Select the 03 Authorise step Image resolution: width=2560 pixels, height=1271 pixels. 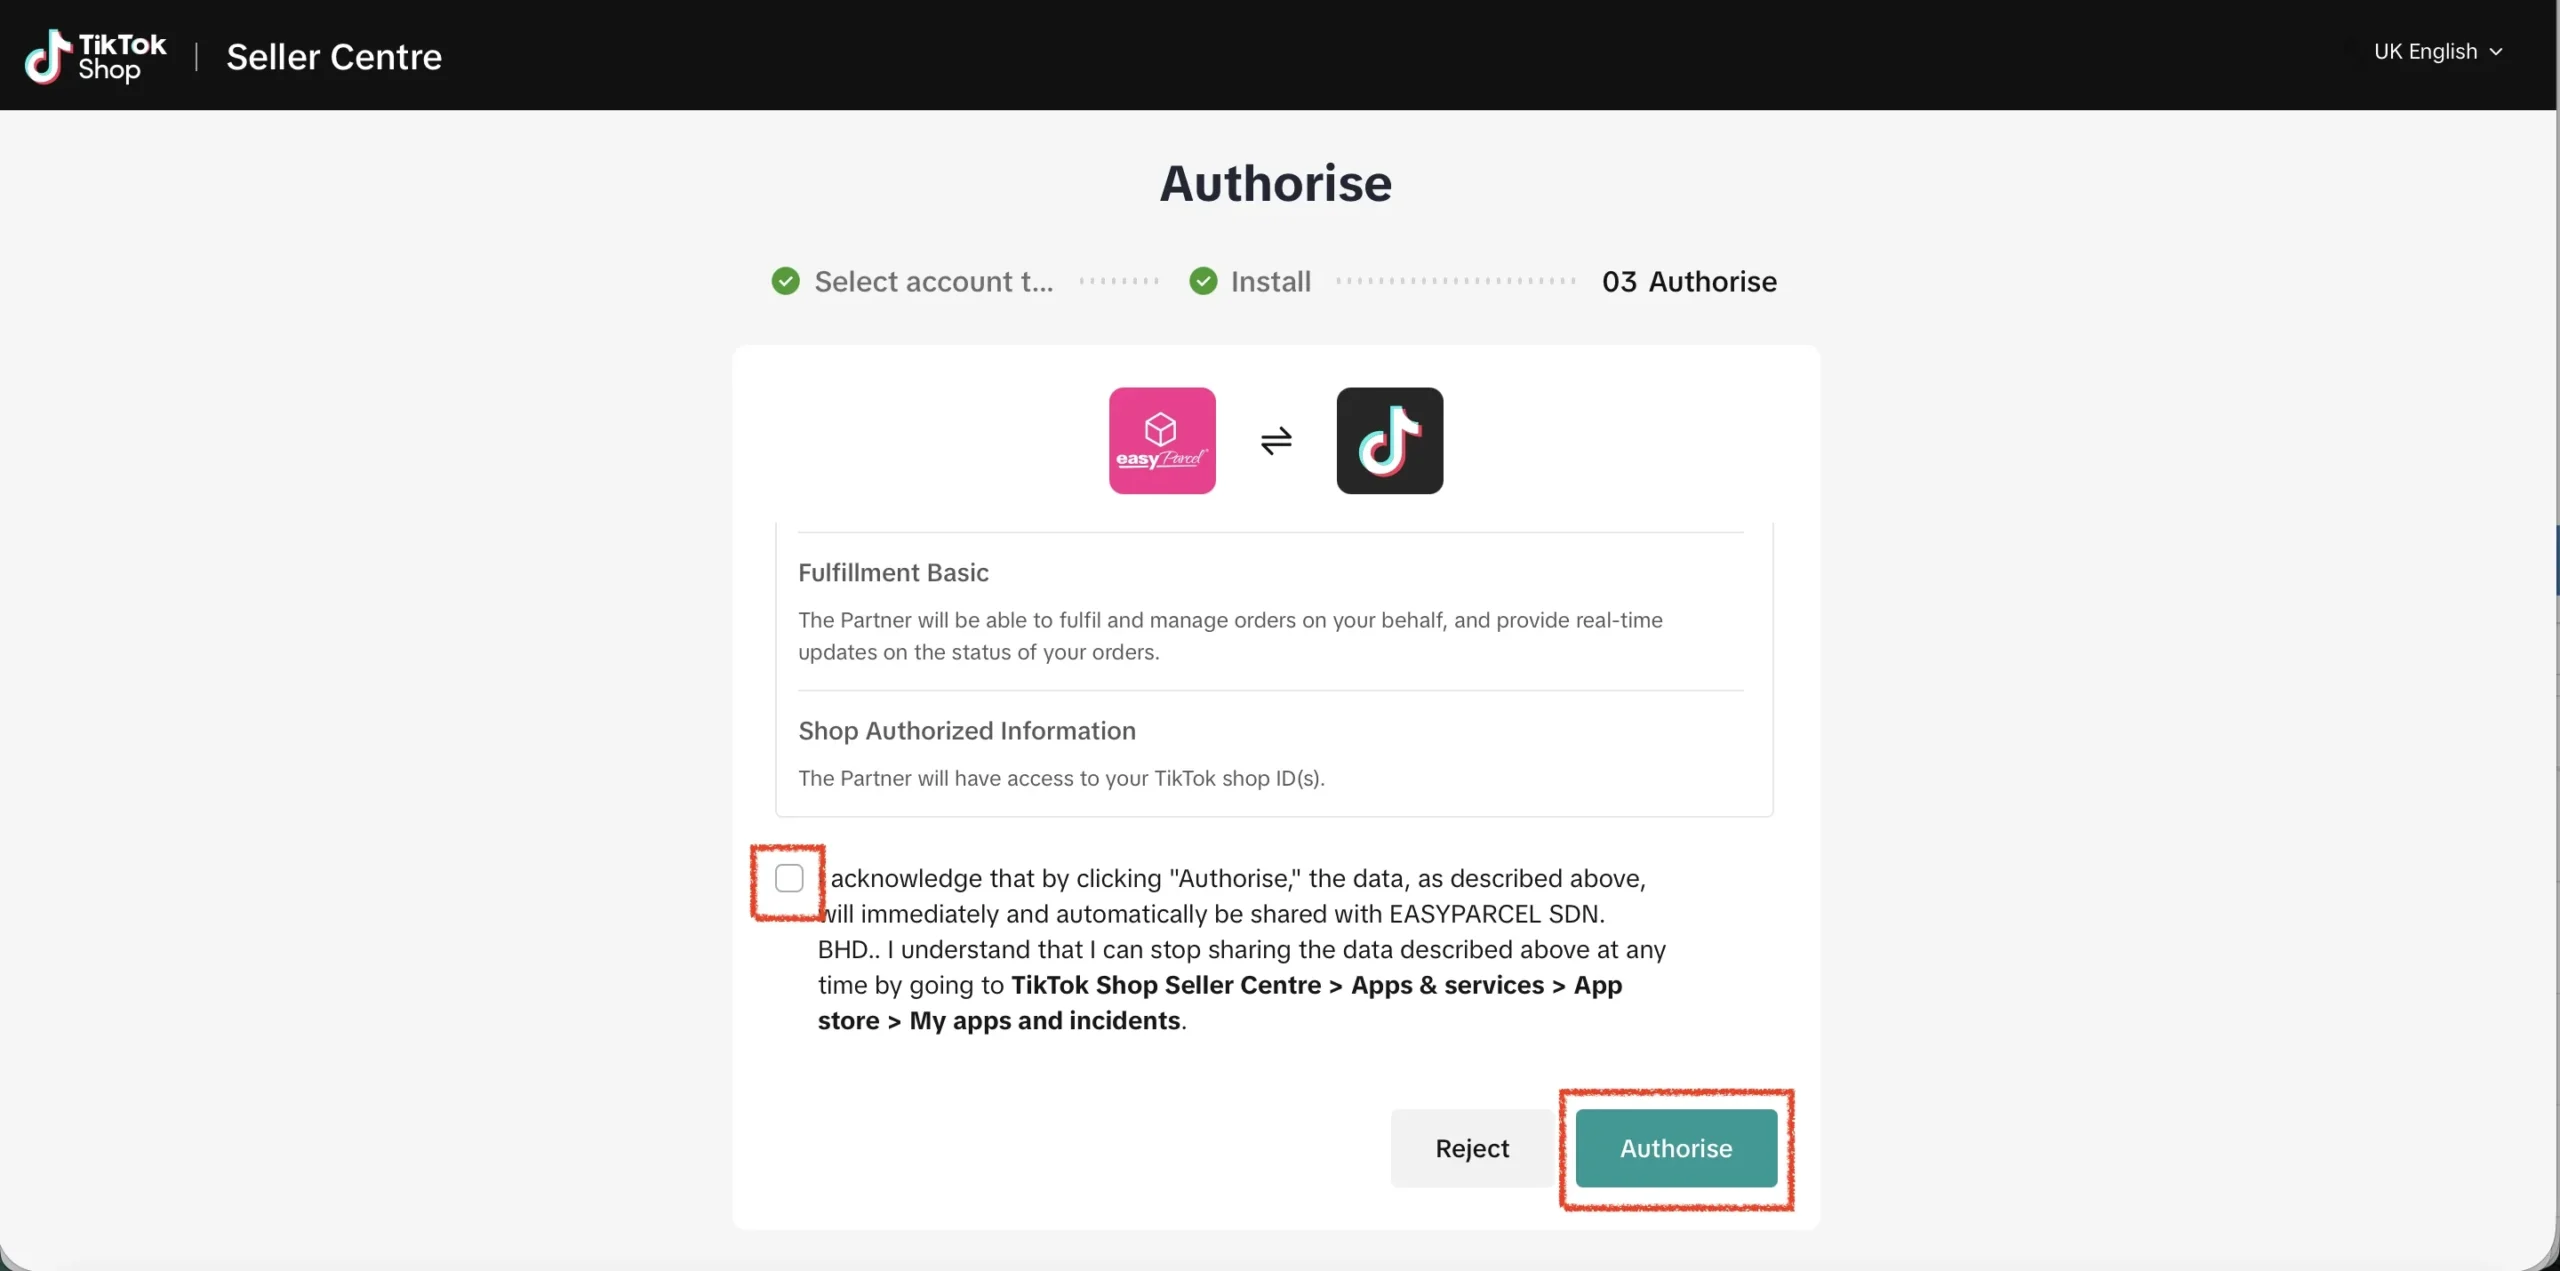pos(1689,282)
